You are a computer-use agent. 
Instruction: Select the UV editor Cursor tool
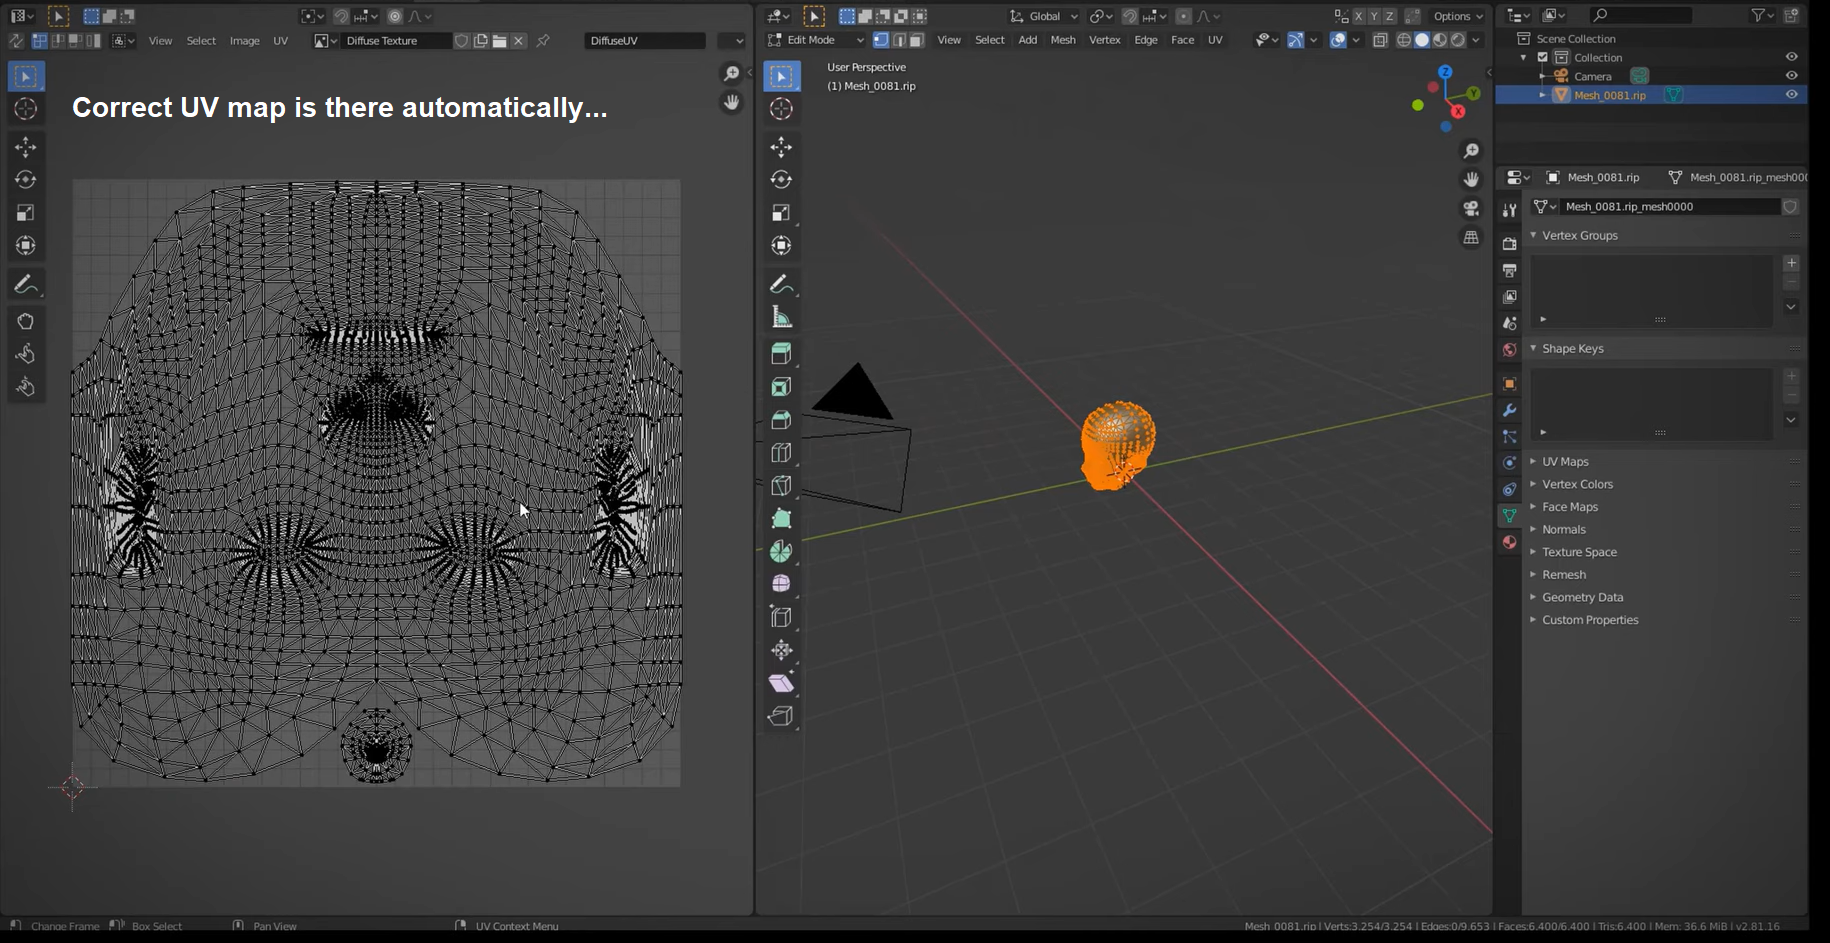26,109
